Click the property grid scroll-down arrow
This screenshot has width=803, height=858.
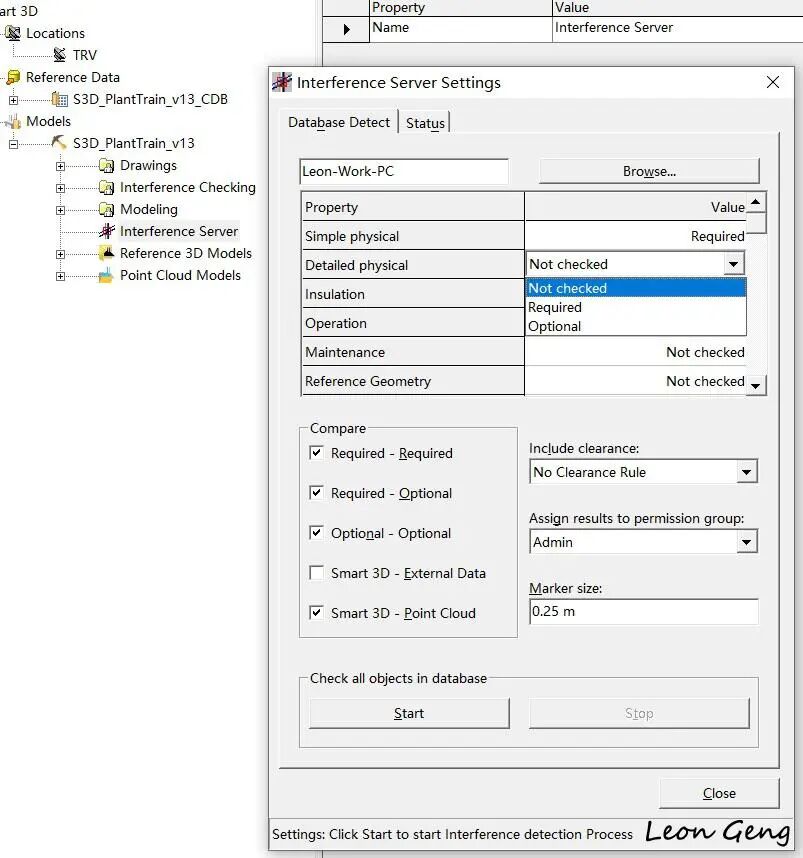[756, 386]
